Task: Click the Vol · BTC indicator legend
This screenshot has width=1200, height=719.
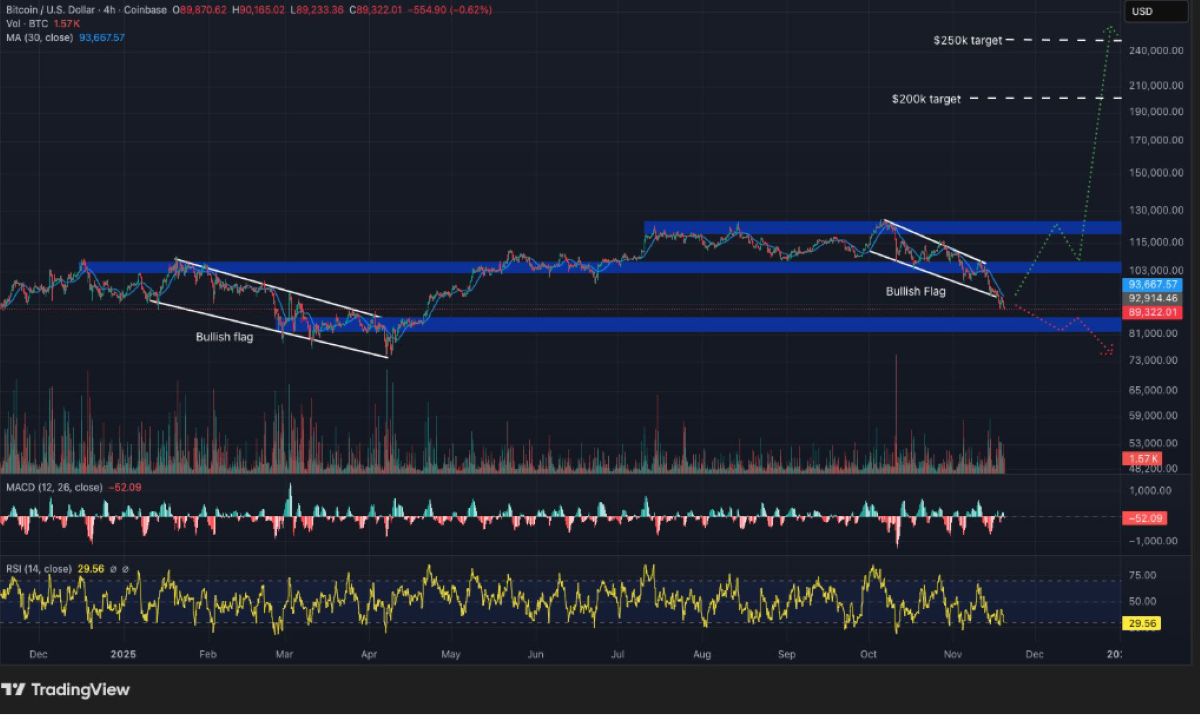Action: coord(26,23)
